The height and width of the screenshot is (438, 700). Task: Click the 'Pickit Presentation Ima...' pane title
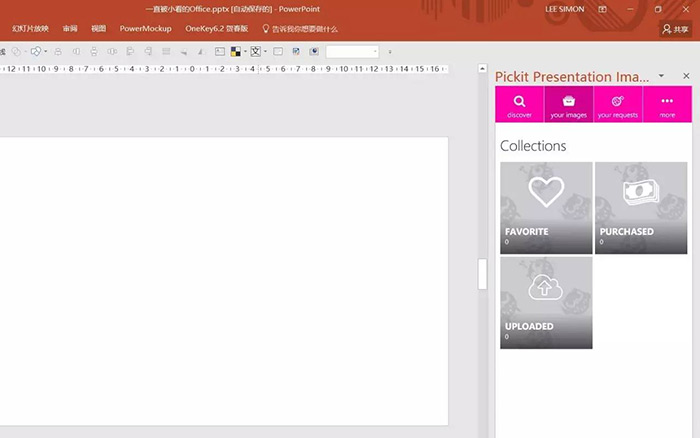[x=572, y=76]
